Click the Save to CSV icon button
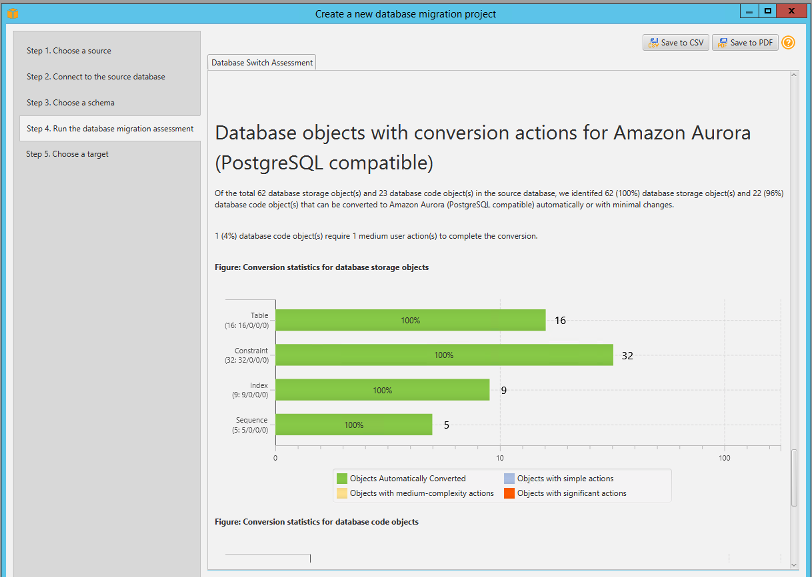The height and width of the screenshot is (577, 812). click(675, 42)
